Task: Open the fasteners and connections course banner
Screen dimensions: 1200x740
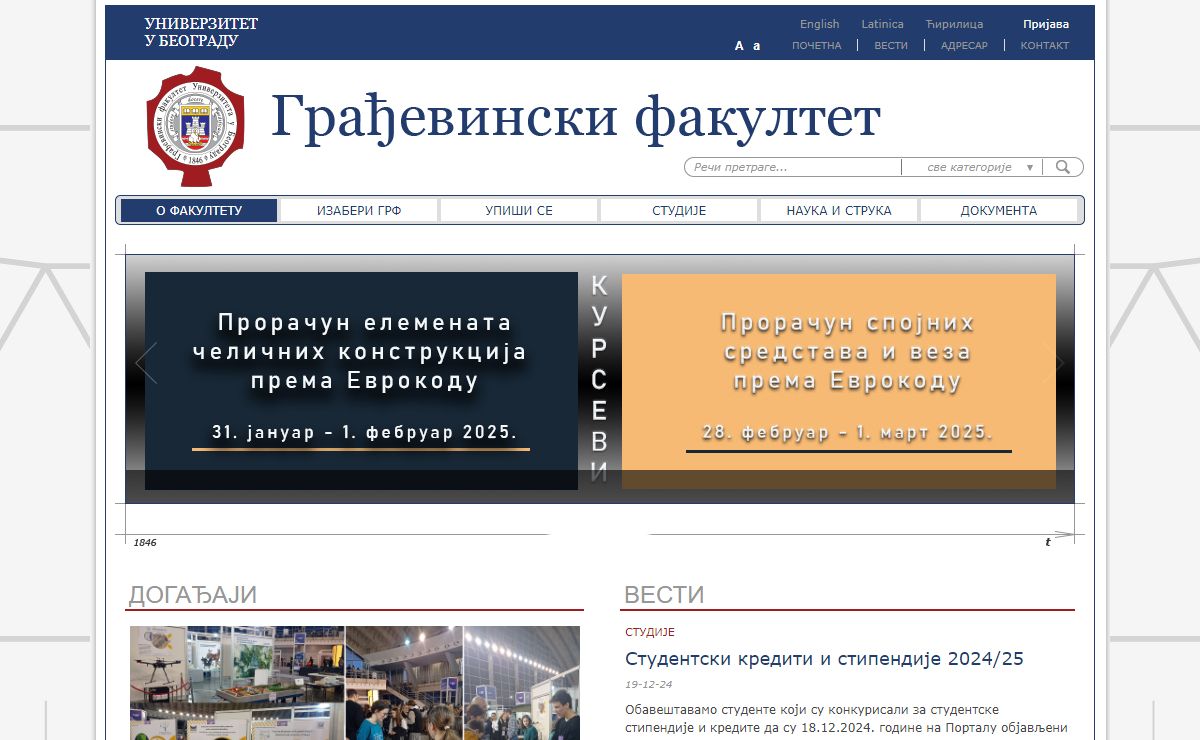Action: [839, 381]
